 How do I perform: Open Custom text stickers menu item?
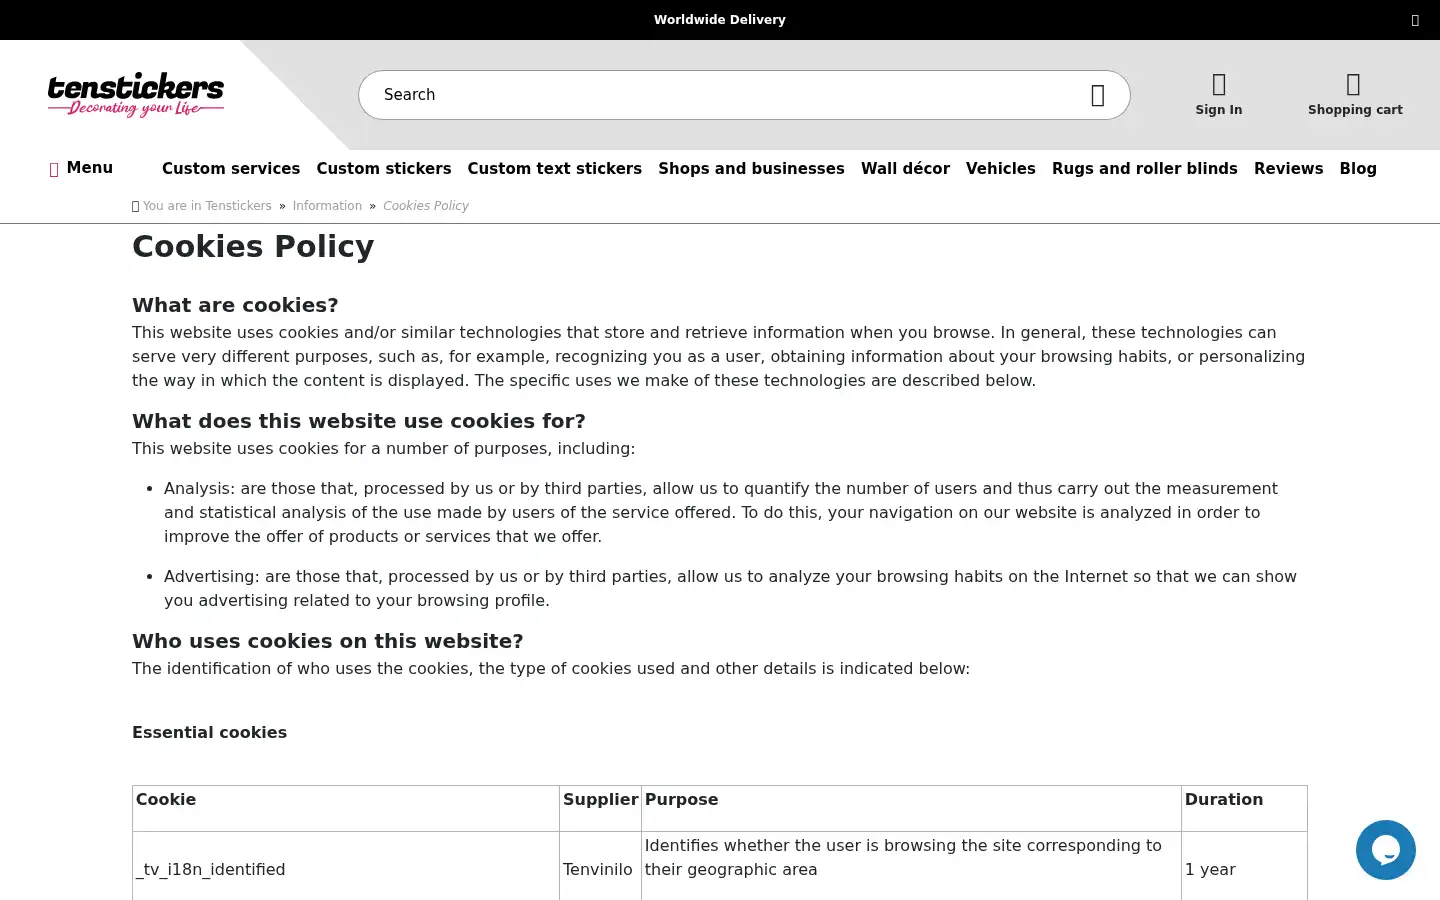click(x=555, y=169)
